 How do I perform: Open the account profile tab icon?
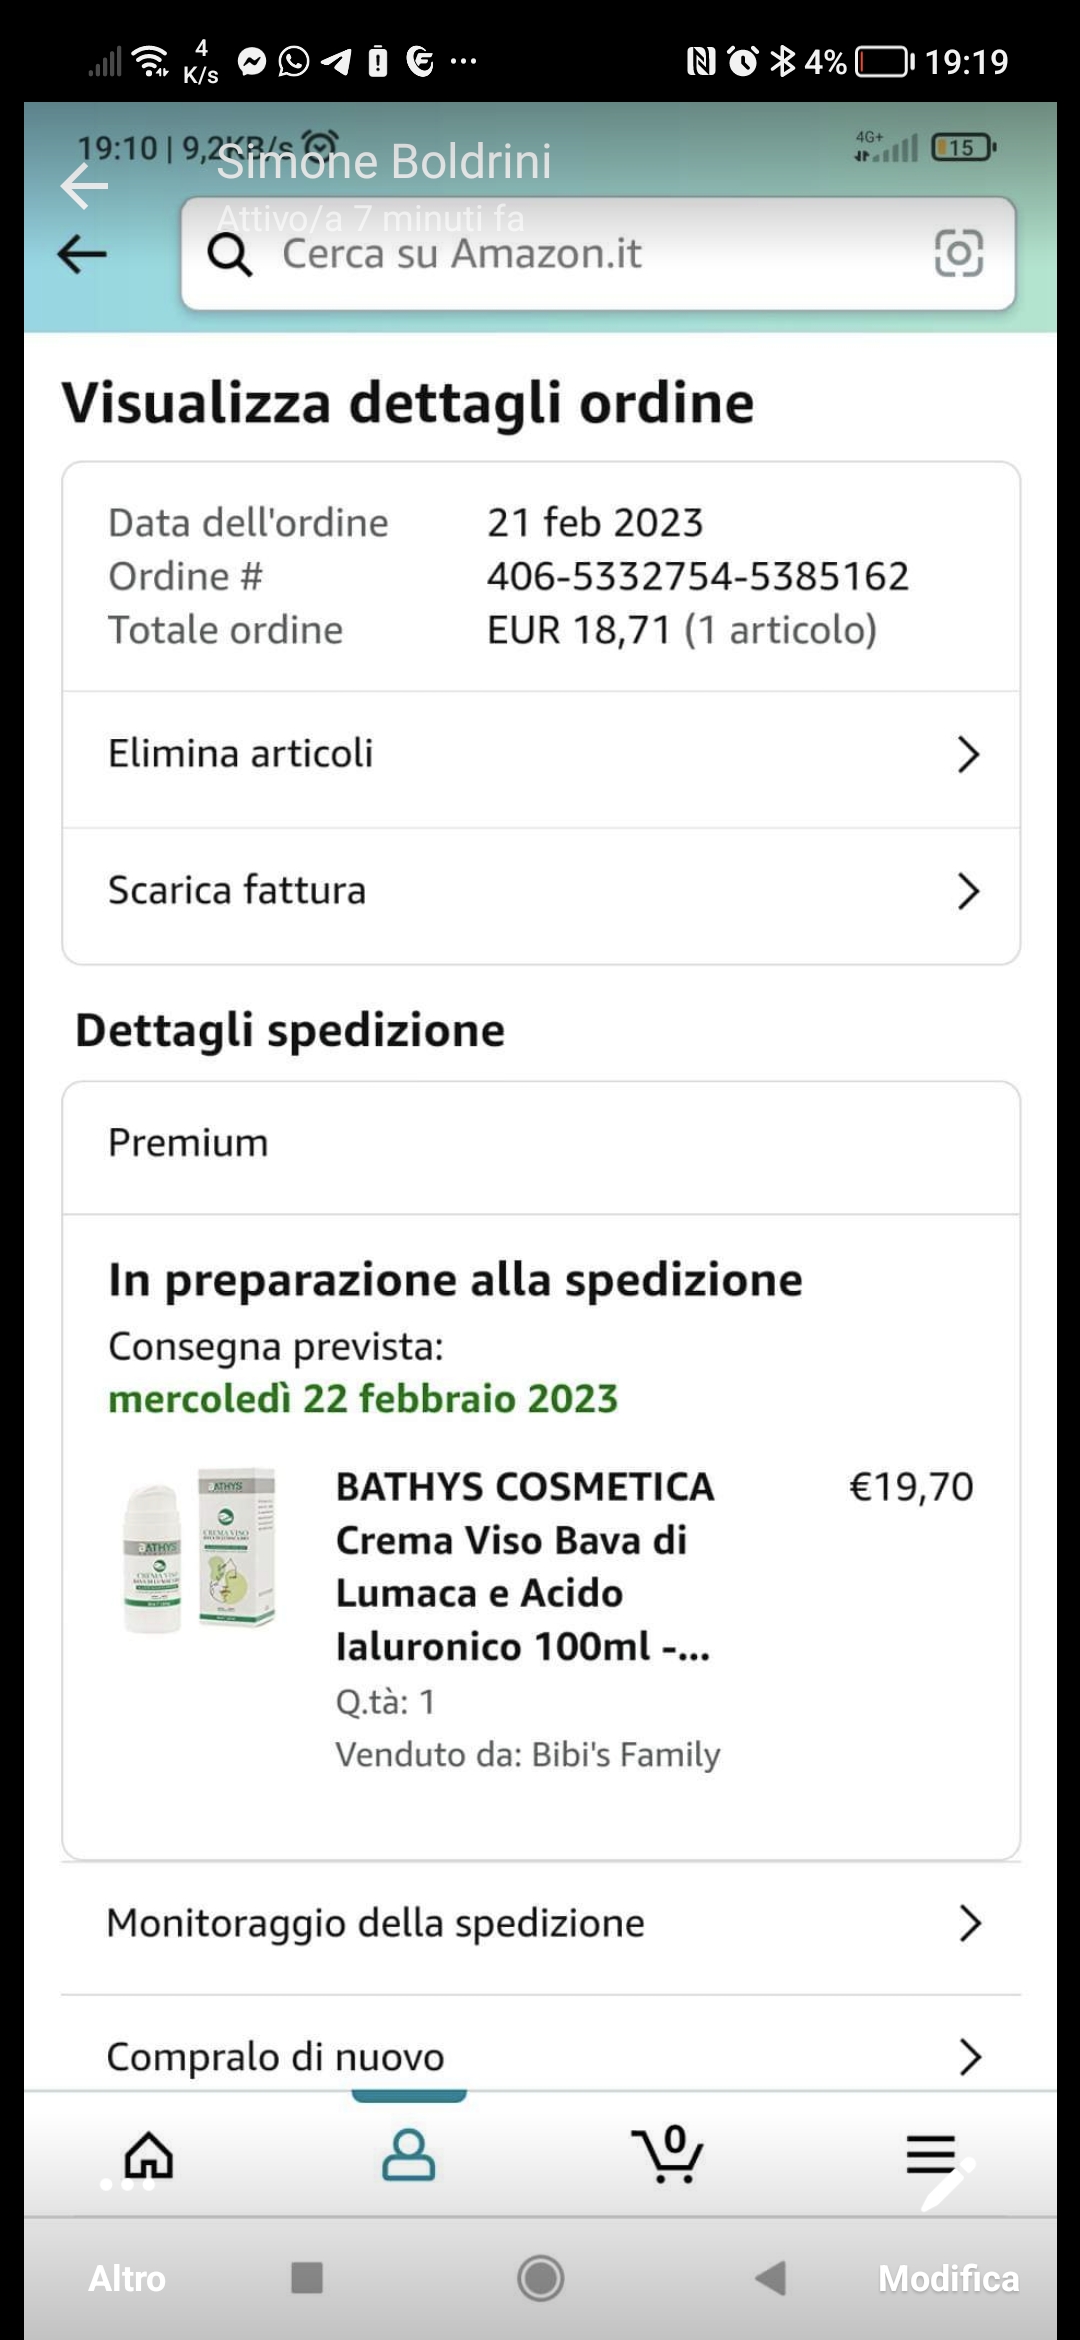[x=409, y=2155]
